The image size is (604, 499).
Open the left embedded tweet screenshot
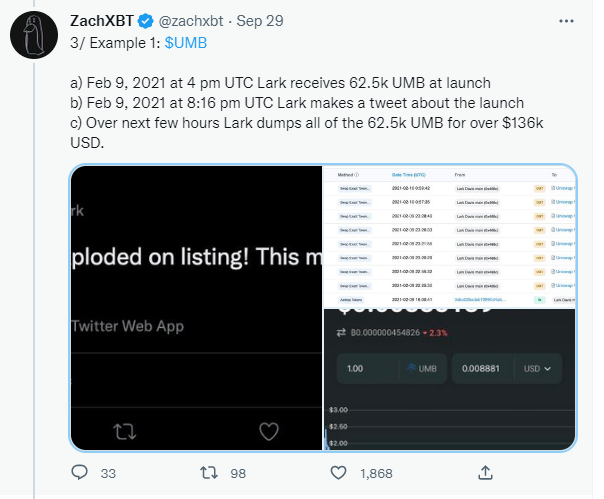[x=196, y=307]
